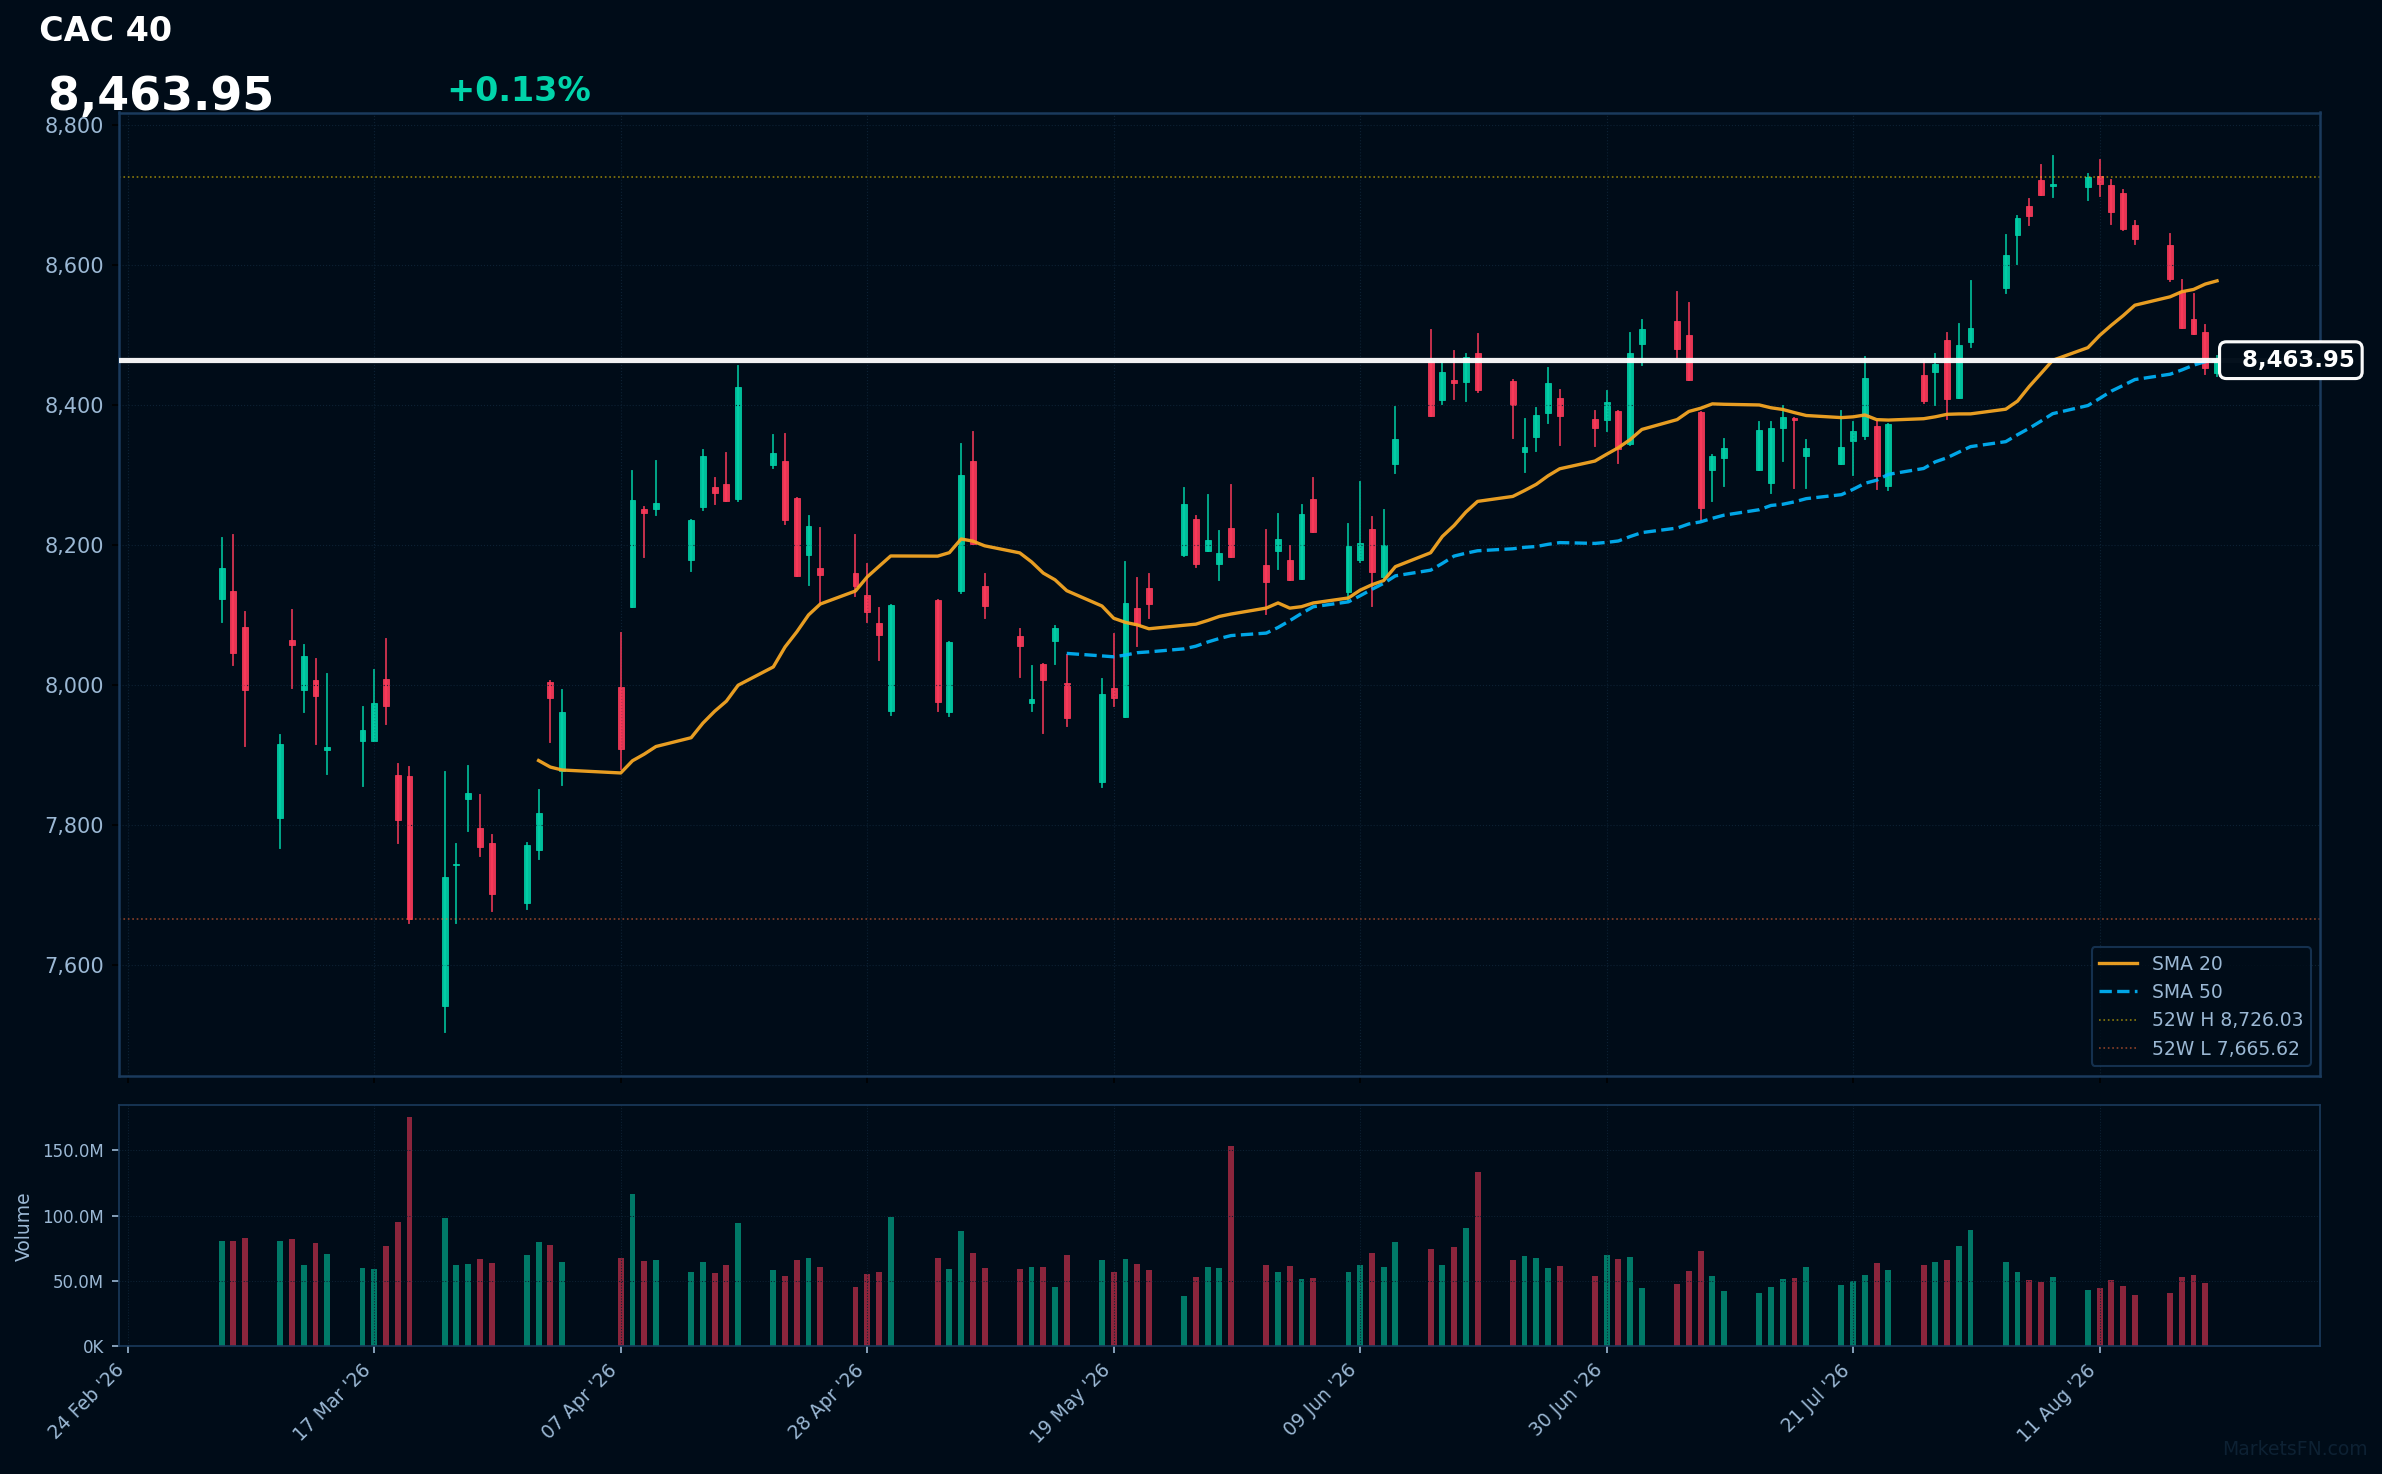Click the 09 Jun '26 date label

click(1320, 1399)
